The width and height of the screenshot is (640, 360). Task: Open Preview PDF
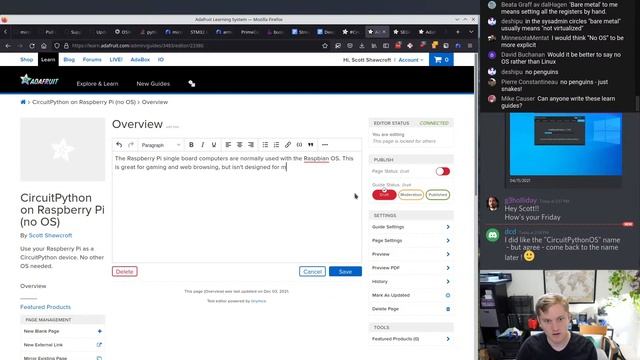pyautogui.click(x=411, y=268)
